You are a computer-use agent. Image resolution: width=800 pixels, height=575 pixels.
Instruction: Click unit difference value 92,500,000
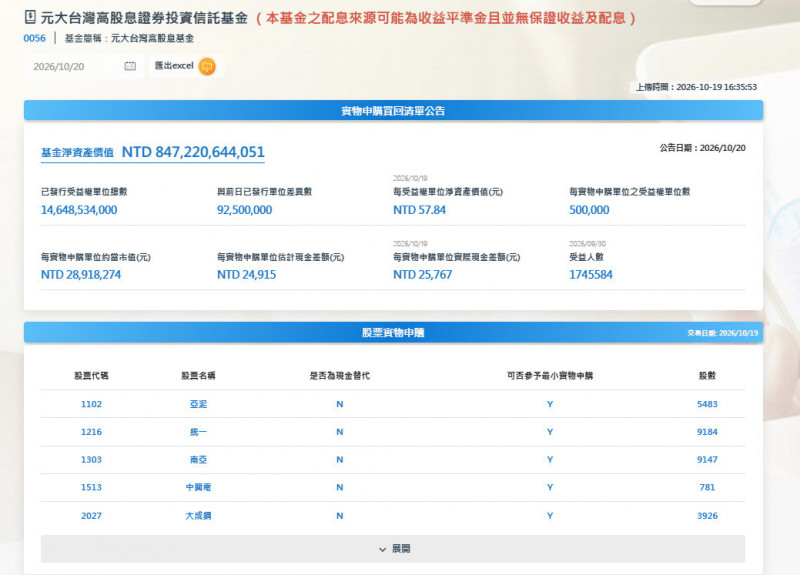pos(244,210)
